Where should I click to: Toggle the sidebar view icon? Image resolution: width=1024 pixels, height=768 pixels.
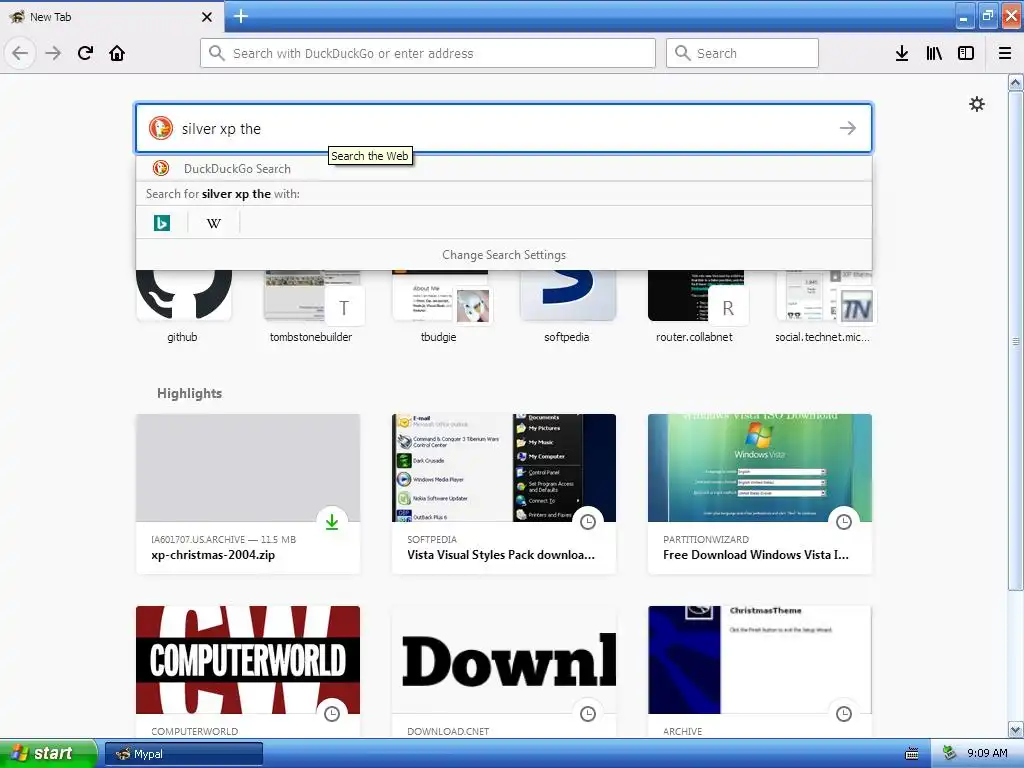(966, 53)
